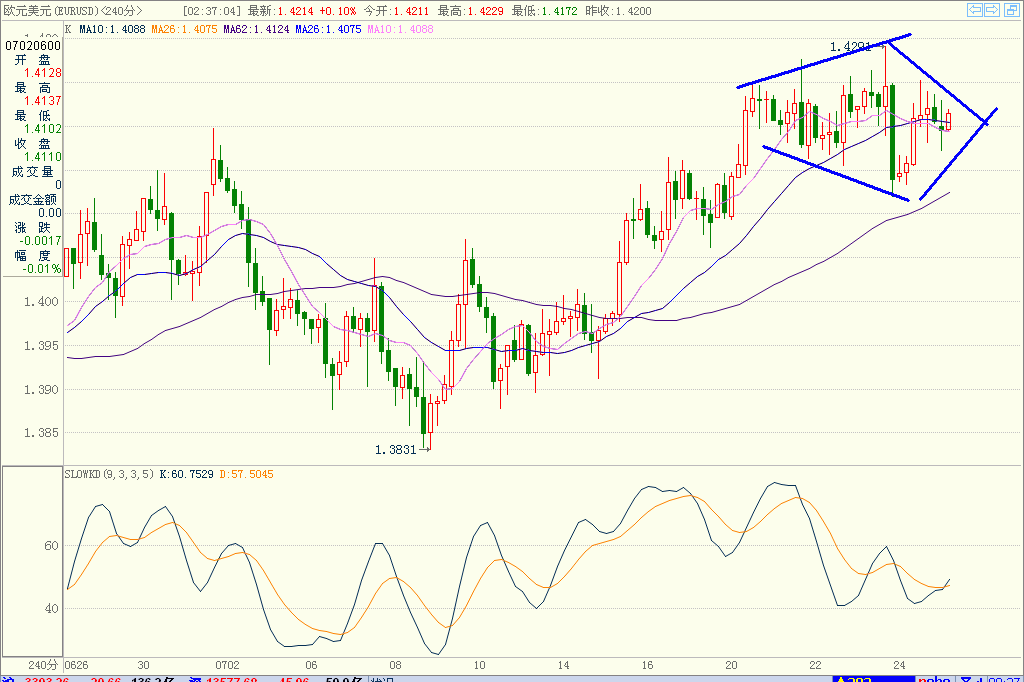1024x682 pixels.
Task: Click the right arrow next-chart icon
Action: (x=992, y=10)
